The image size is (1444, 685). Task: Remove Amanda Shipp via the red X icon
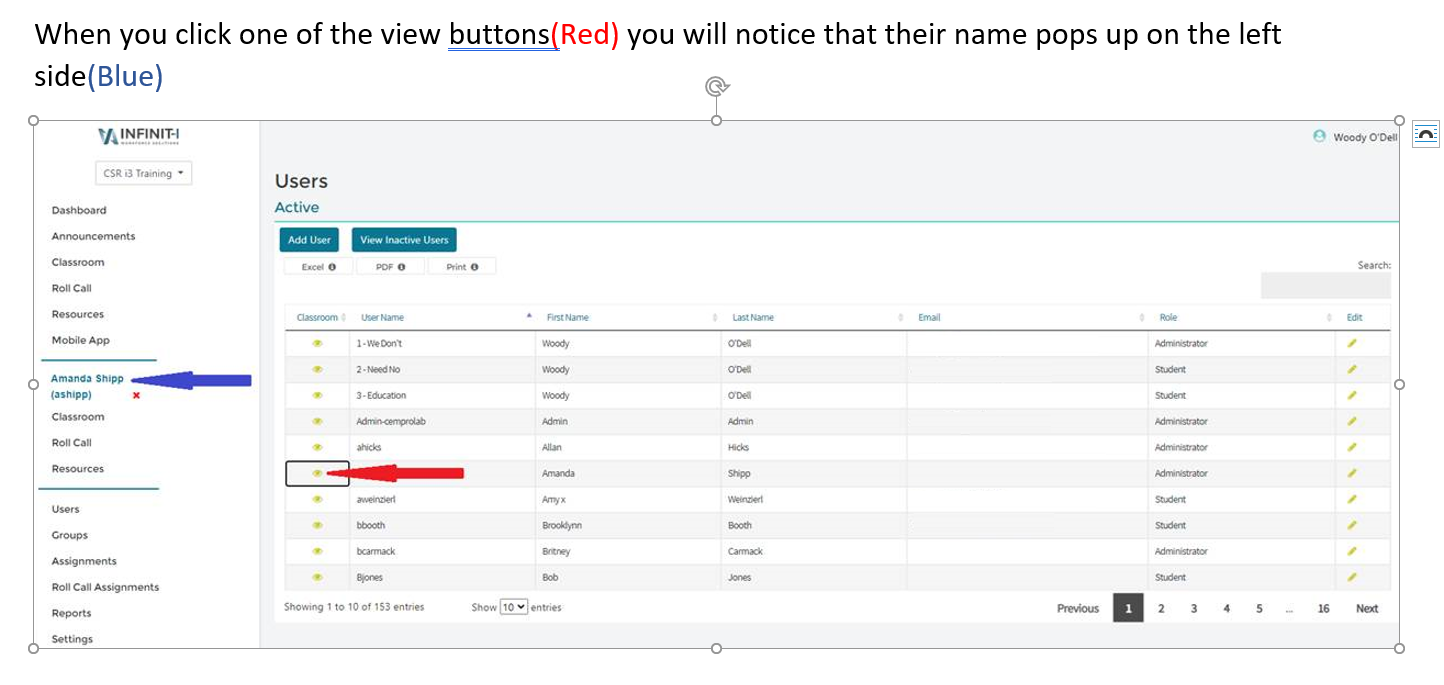coord(135,395)
